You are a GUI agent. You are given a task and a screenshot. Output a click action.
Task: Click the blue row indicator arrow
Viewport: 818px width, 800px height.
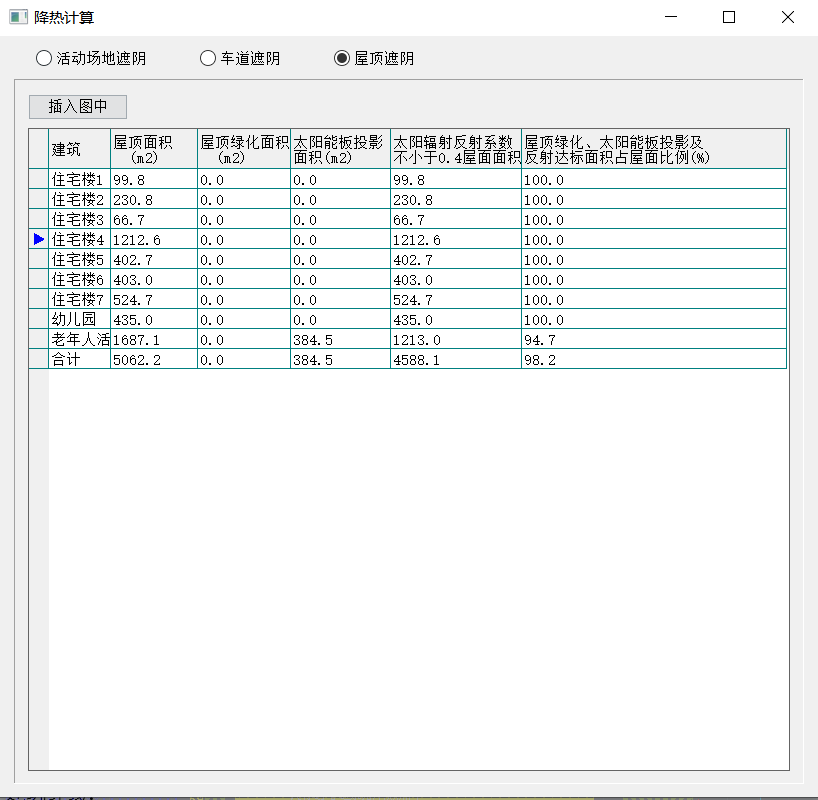click(39, 239)
